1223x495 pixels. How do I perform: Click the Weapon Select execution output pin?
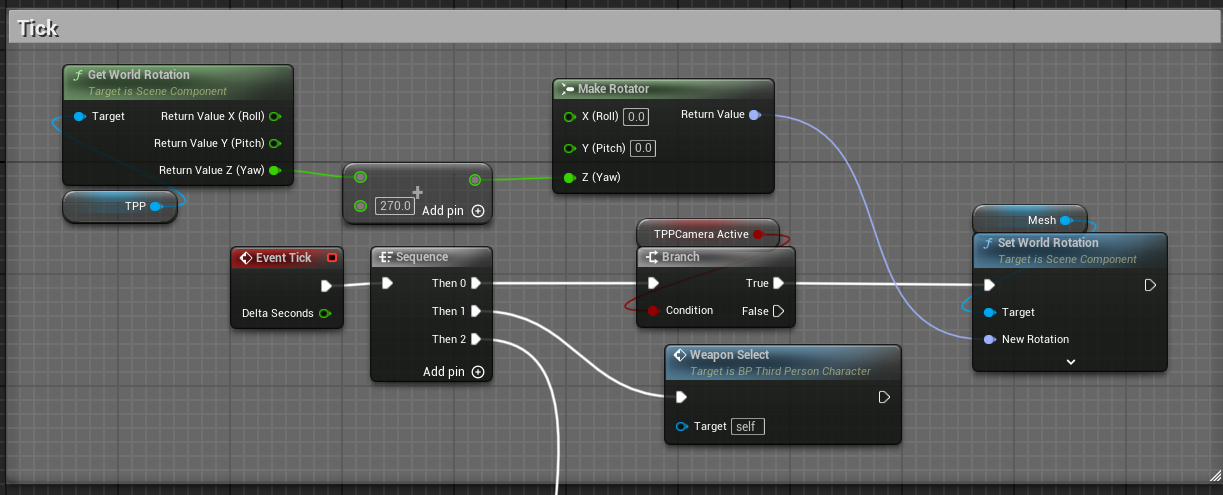(884, 397)
